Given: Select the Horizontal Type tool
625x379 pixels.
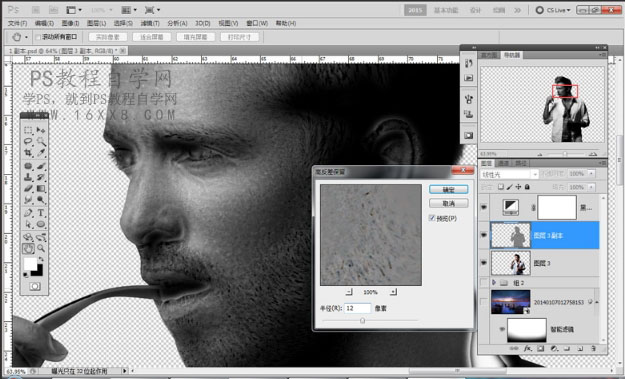Looking at the screenshot, I should [x=41, y=213].
